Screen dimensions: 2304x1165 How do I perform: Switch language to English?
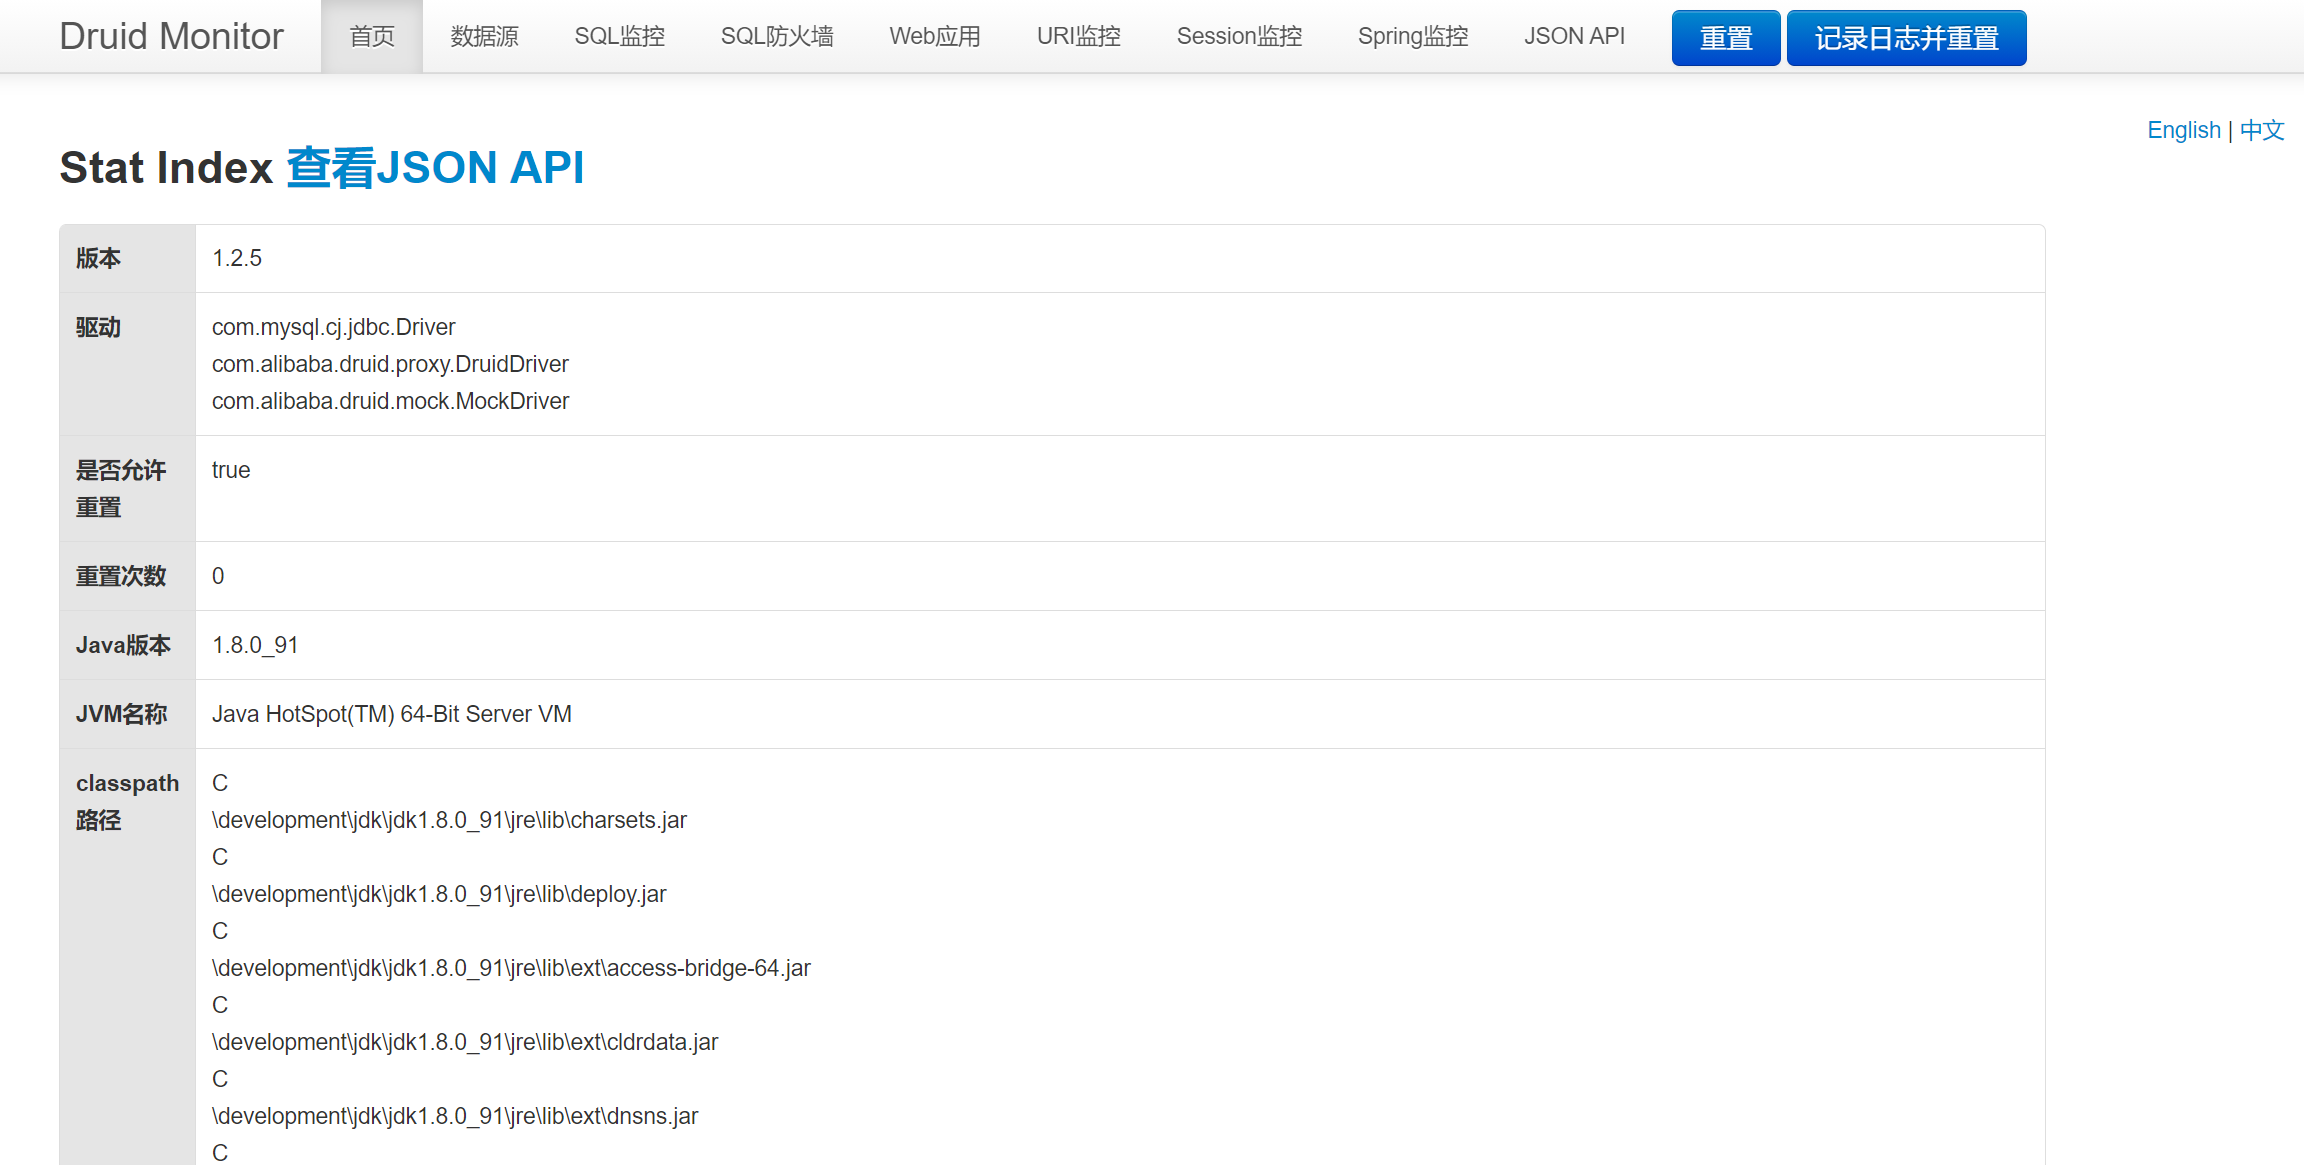point(2183,130)
